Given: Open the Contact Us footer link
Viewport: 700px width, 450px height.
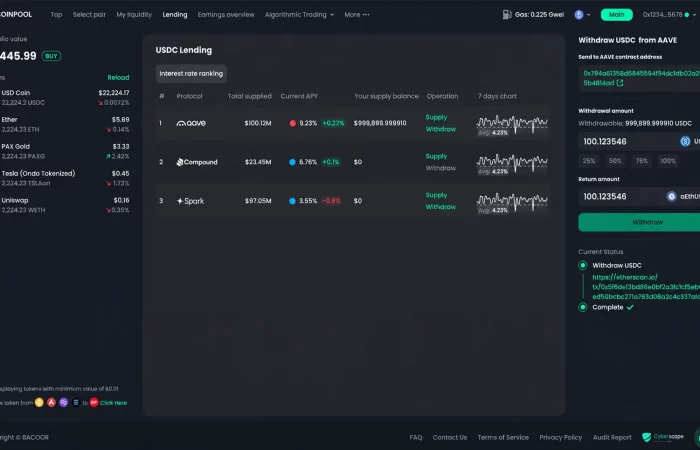Looking at the screenshot, I should coord(450,438).
